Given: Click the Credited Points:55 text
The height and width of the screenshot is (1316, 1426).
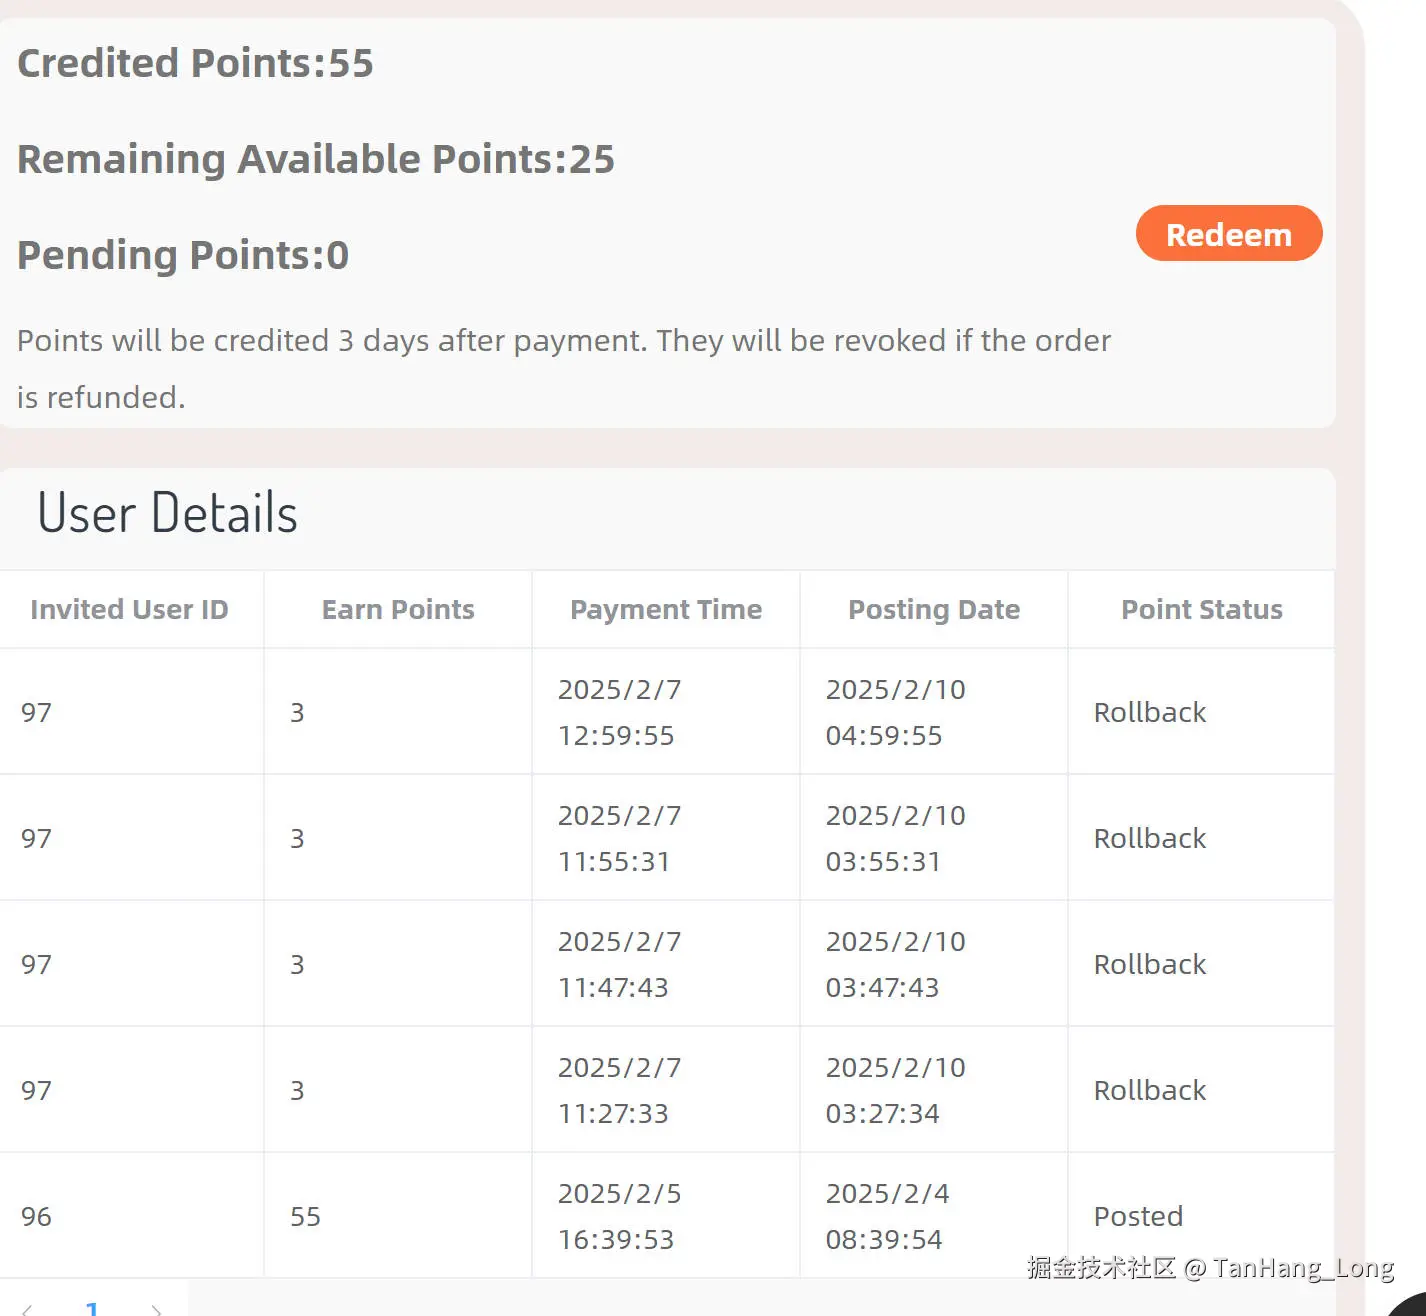Looking at the screenshot, I should coord(195,63).
